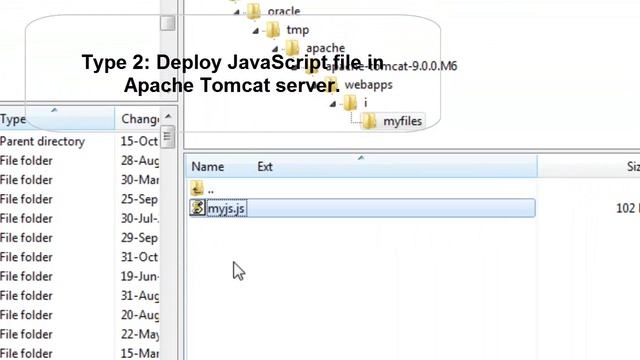Click the 102 size value of myjs.js

[626, 208]
